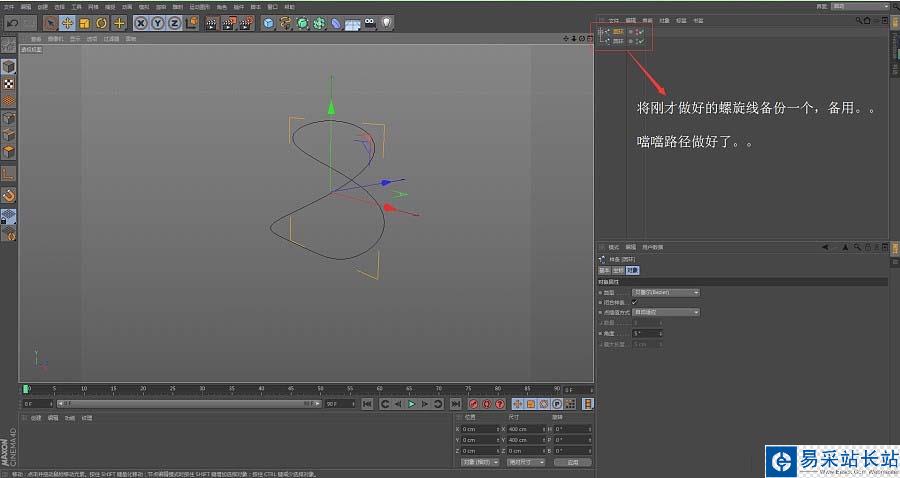Select the highlighted top spline object row
Viewport: 900px width, 478px height.
(618, 32)
